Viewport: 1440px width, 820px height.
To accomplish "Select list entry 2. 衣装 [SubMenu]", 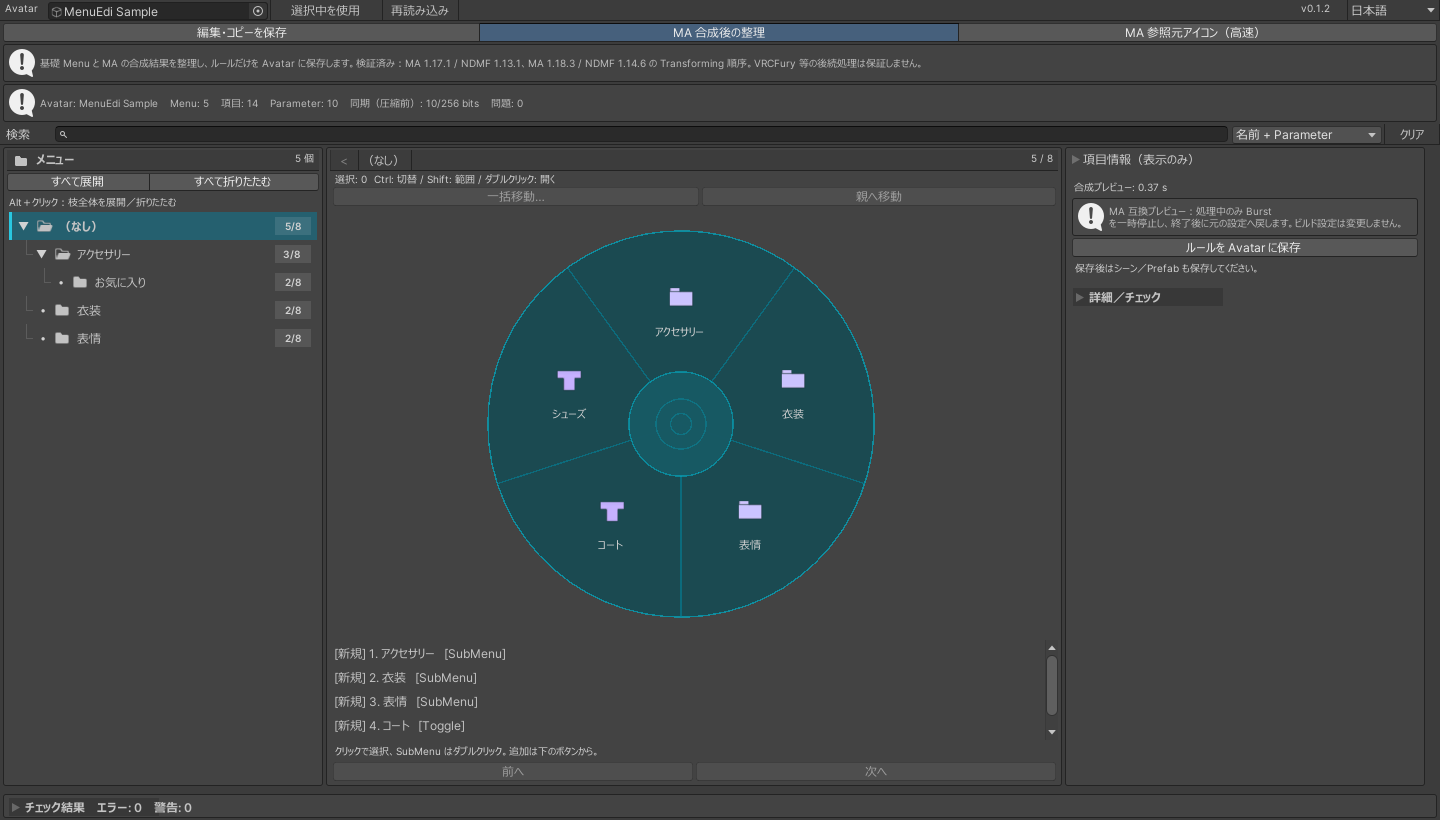I will [x=405, y=678].
